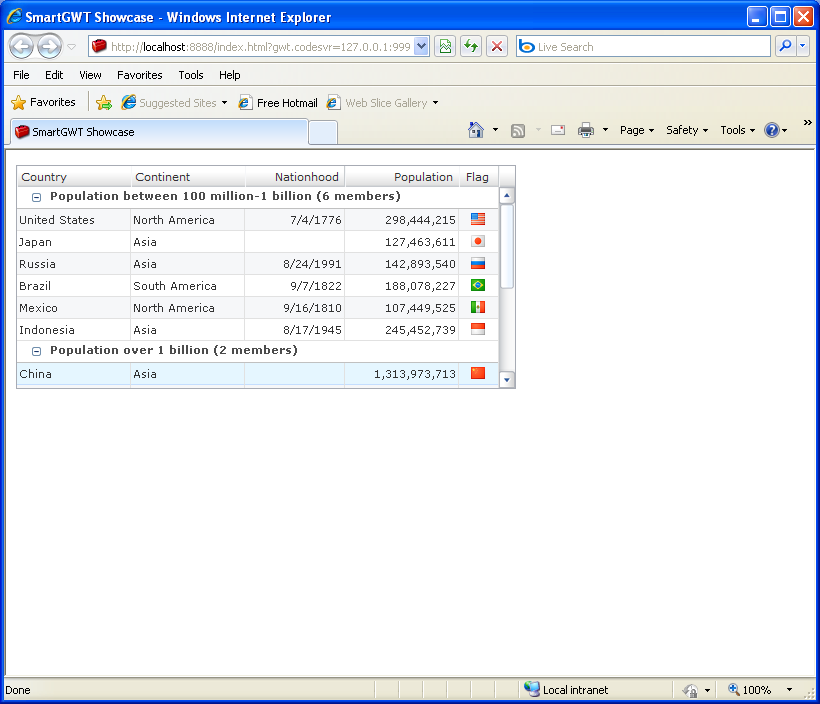Click the Read Mail icon
The image size is (820, 704).
pyautogui.click(x=558, y=130)
